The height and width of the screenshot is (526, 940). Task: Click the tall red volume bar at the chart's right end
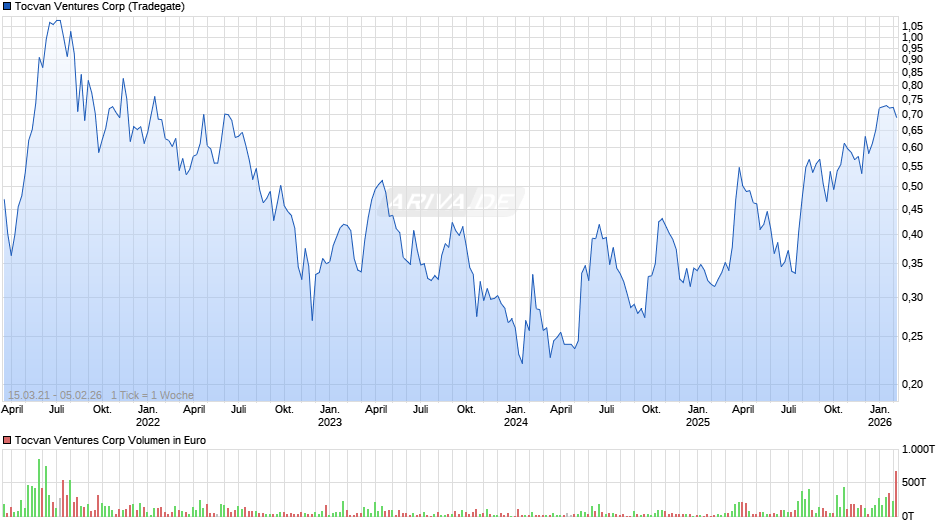click(896, 494)
